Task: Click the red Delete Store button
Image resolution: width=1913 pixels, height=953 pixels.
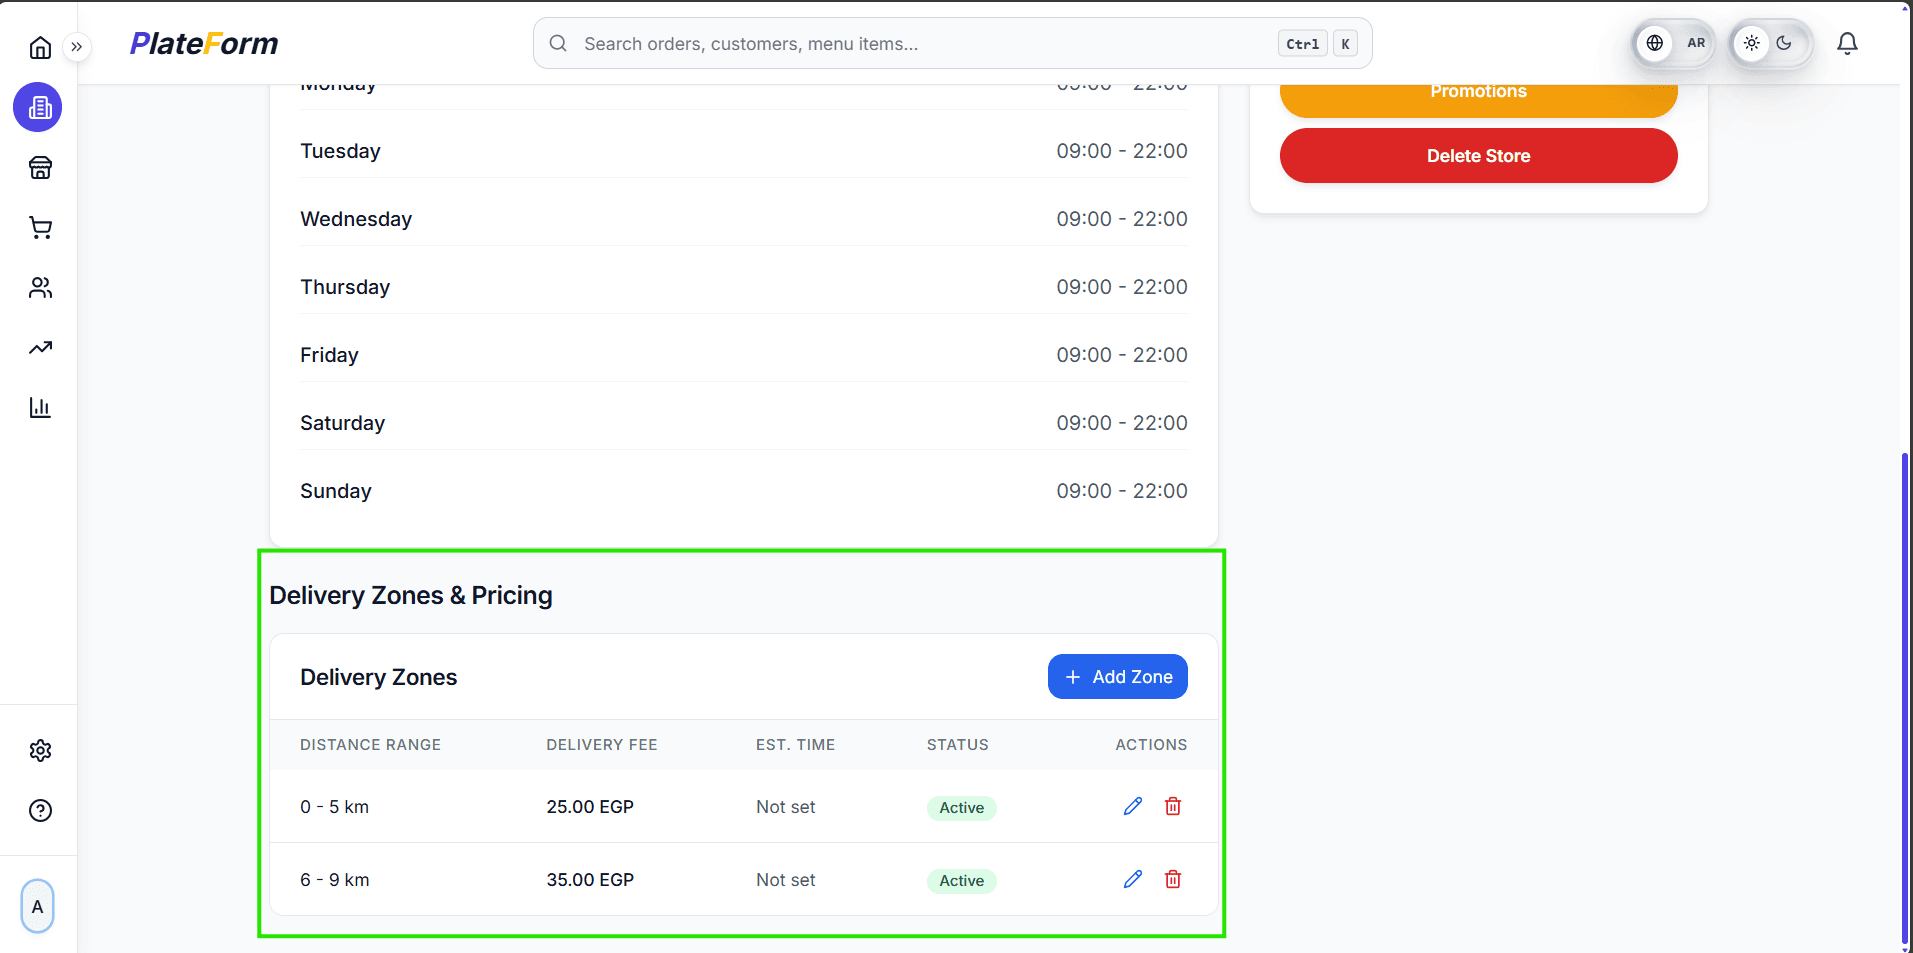Action: pyautogui.click(x=1478, y=156)
